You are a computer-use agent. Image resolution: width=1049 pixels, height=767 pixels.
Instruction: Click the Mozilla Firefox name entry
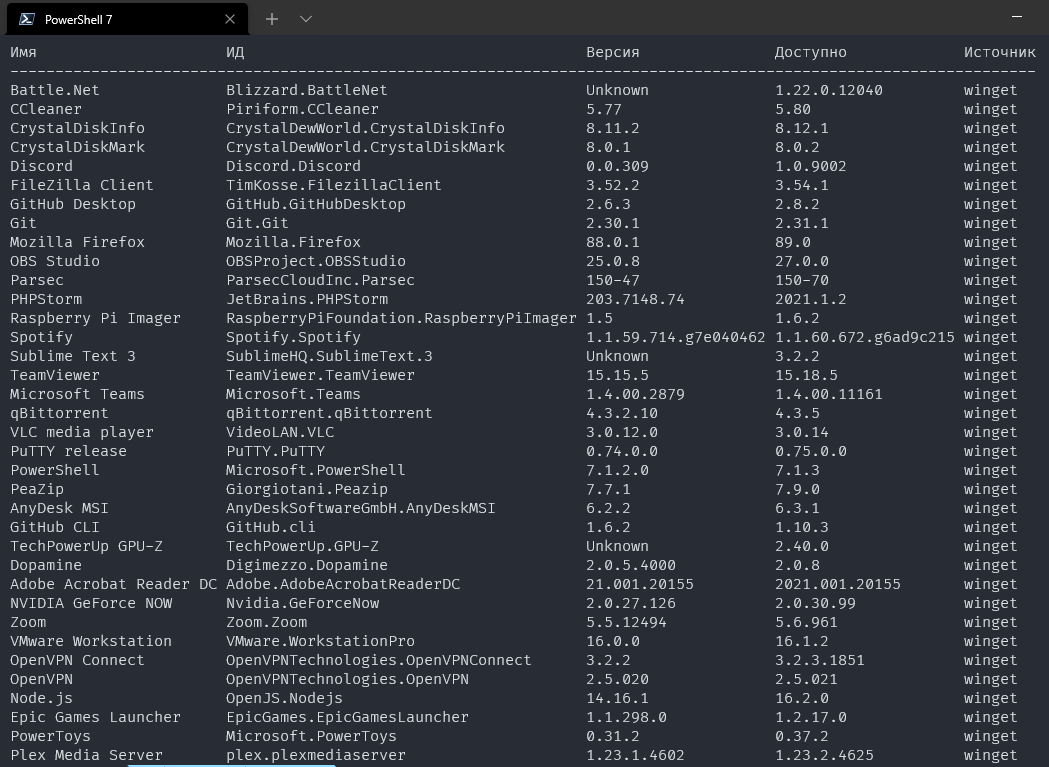(x=77, y=242)
